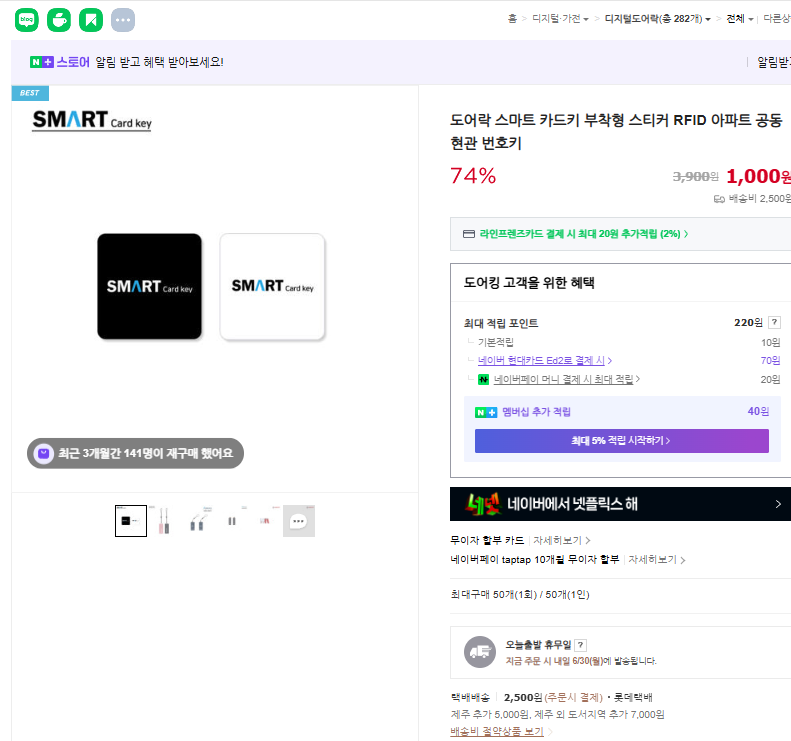Open 무이자 할부 카드 자세히보기

click(x=561, y=540)
